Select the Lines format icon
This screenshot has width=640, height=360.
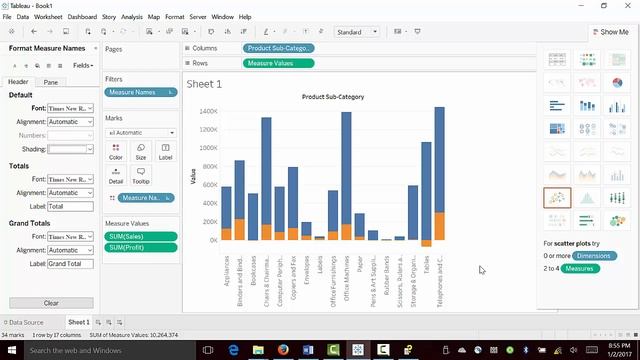60,66
